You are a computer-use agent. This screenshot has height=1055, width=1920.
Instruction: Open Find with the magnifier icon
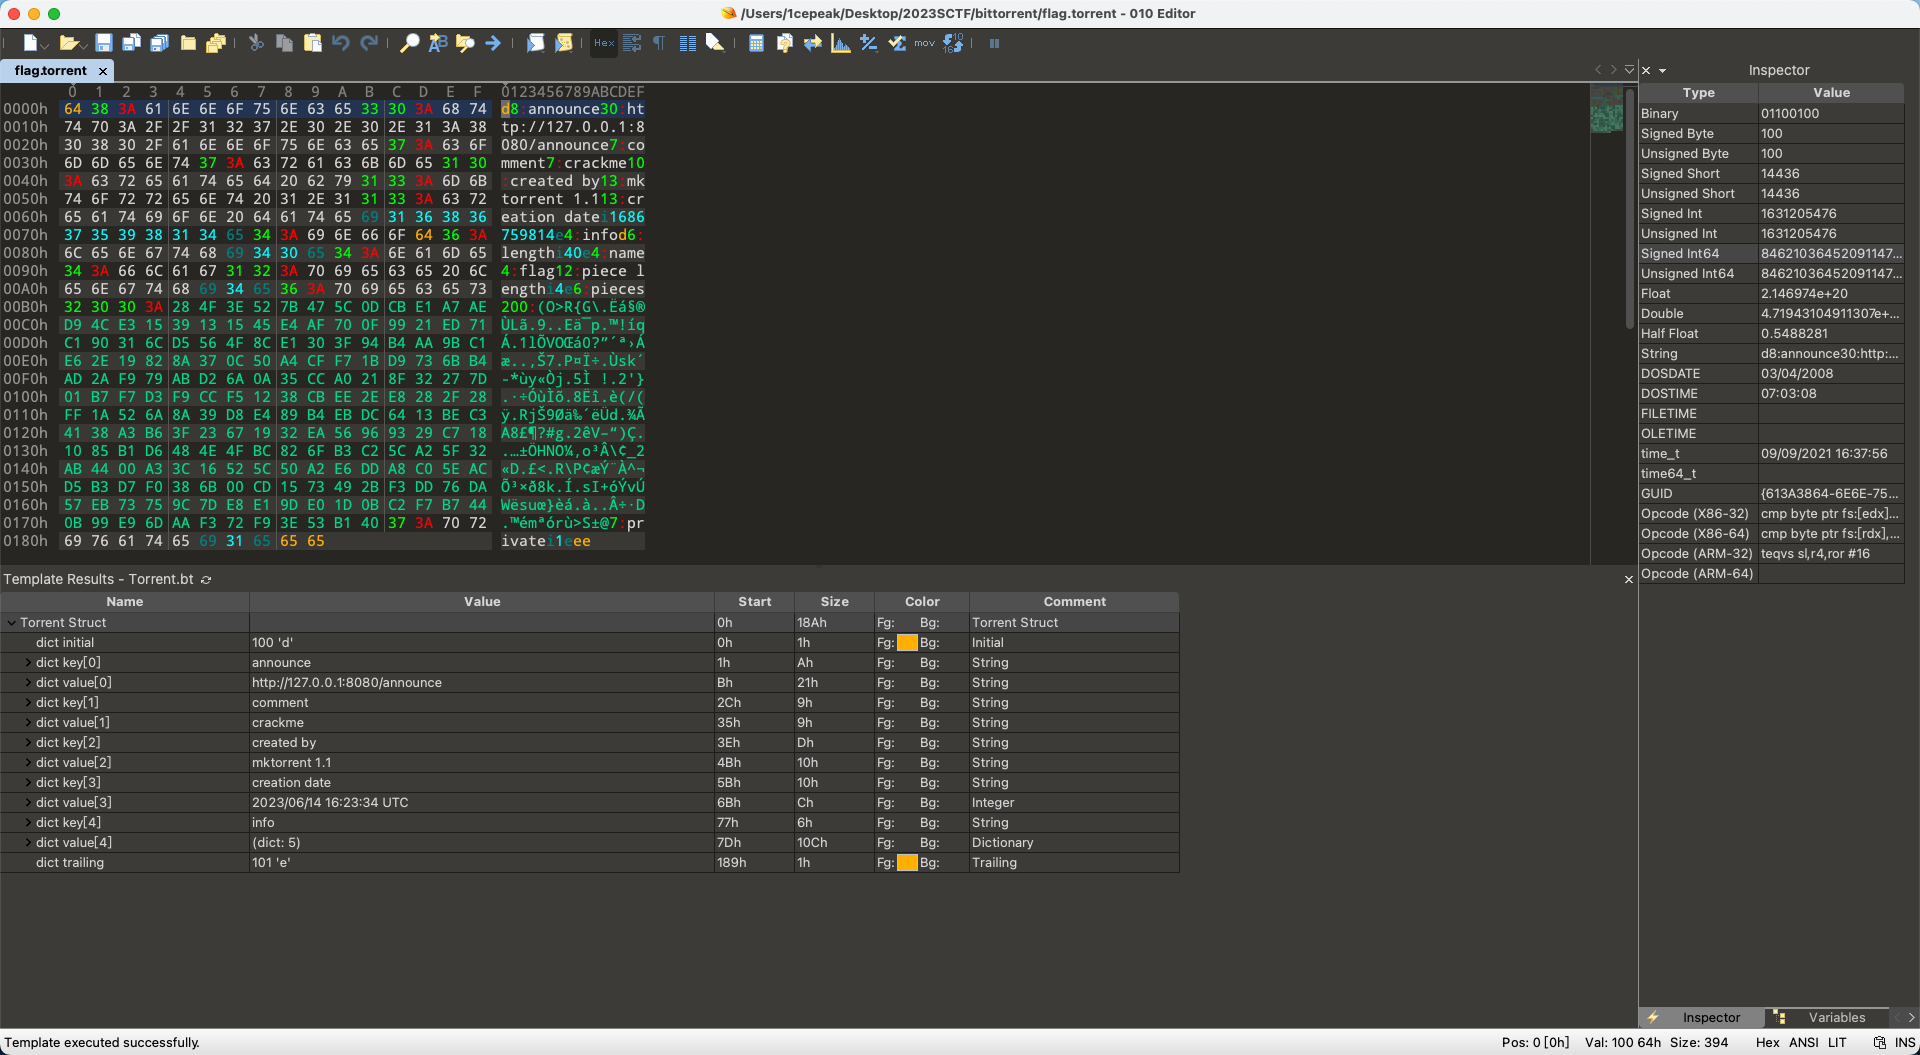[409, 43]
